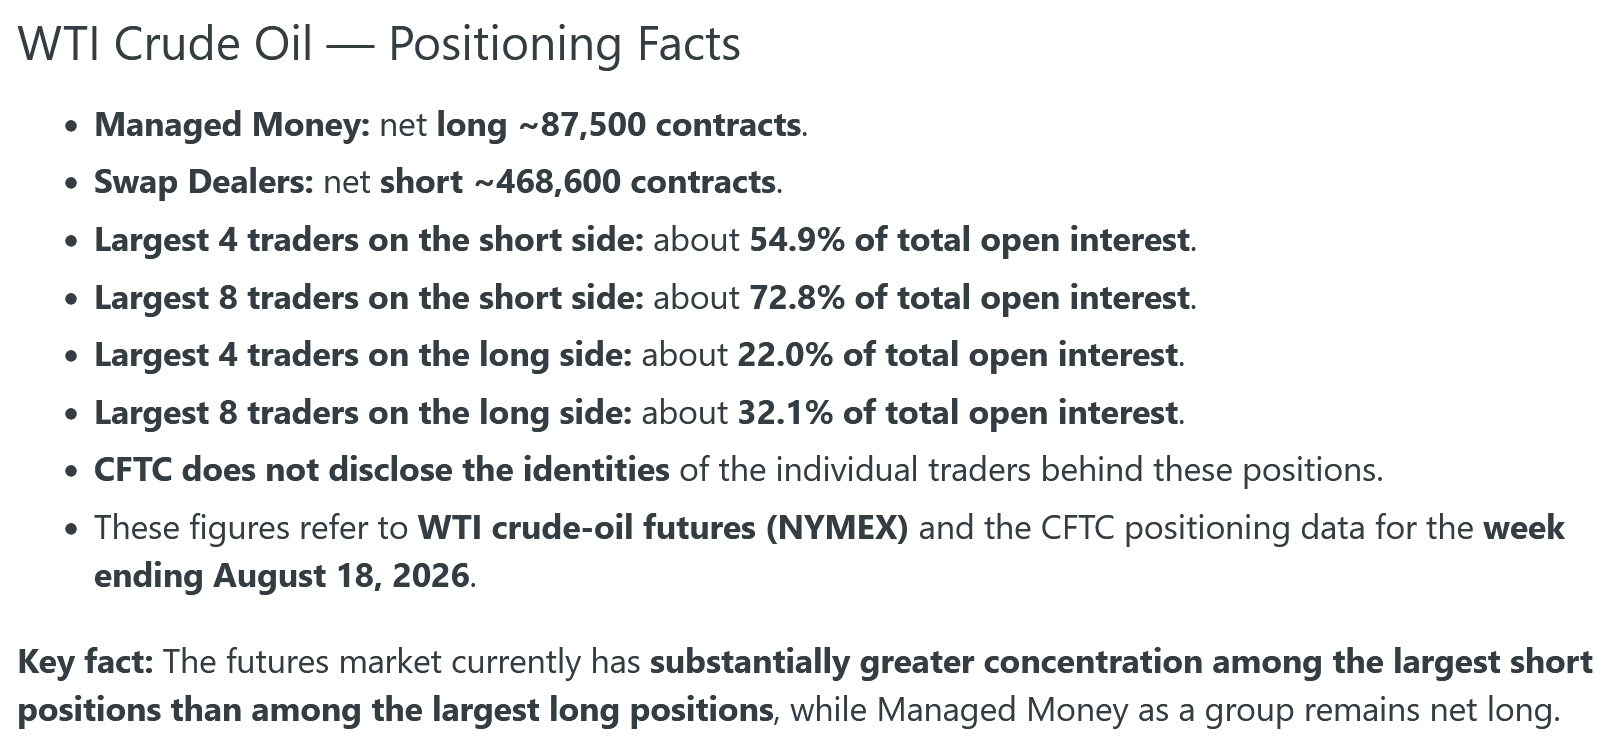Click 'Largest 8 traders on the long side'
This screenshot has width=1618, height=738.
[x=363, y=413]
